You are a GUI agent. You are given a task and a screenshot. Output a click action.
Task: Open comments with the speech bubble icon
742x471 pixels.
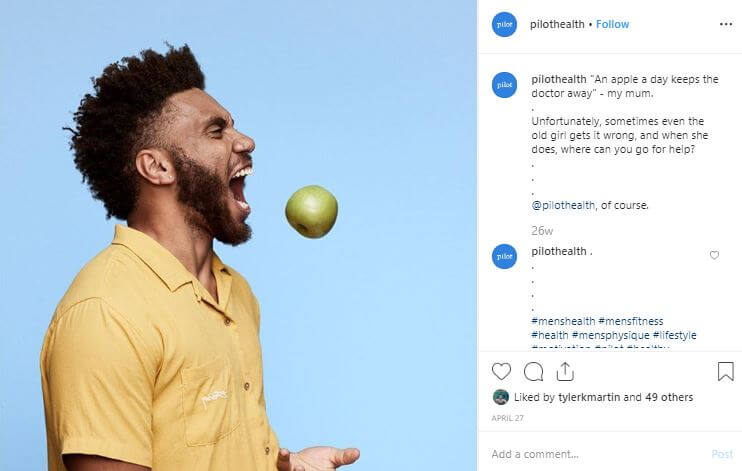[533, 372]
